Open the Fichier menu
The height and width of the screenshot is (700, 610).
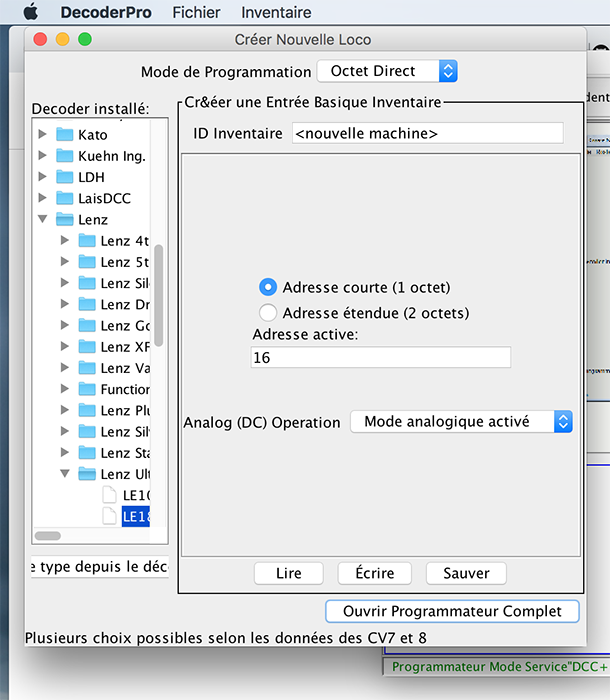click(x=196, y=12)
